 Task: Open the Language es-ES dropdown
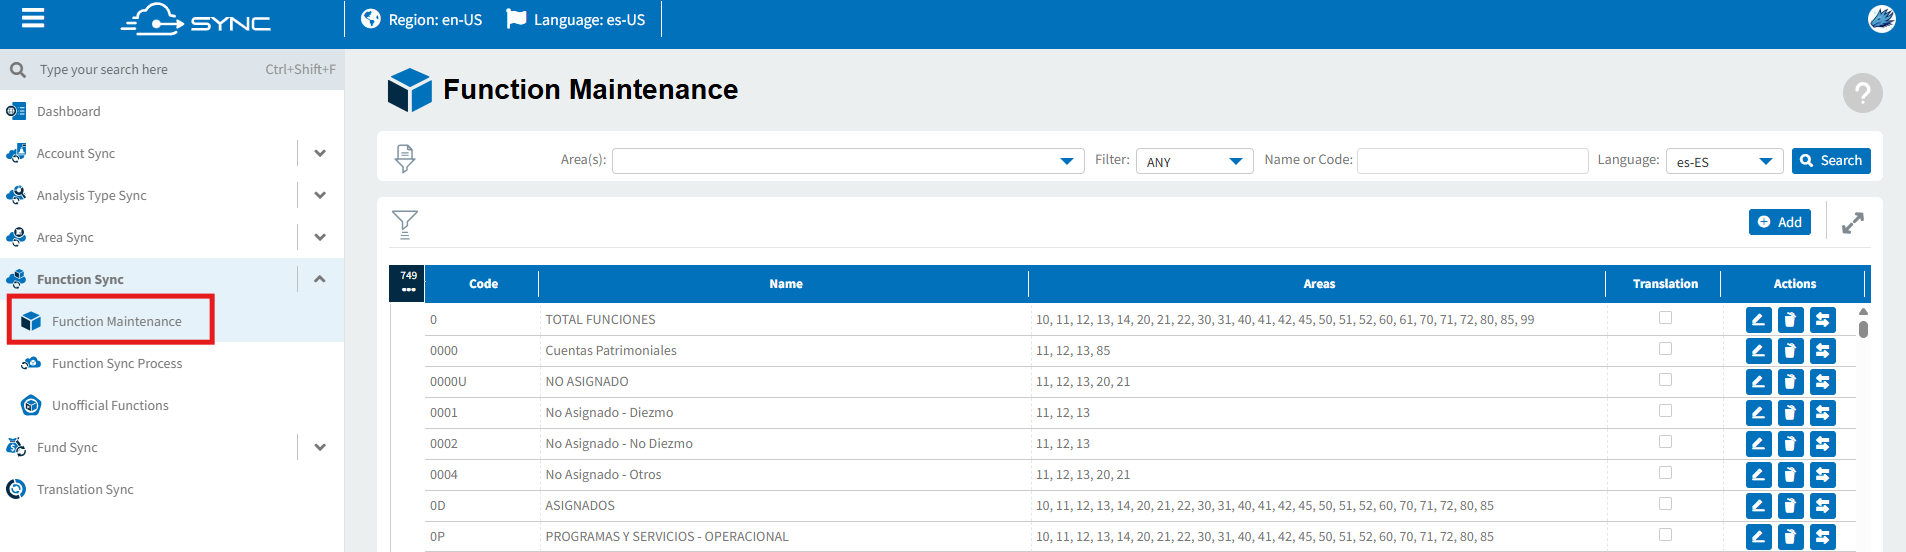click(1724, 161)
